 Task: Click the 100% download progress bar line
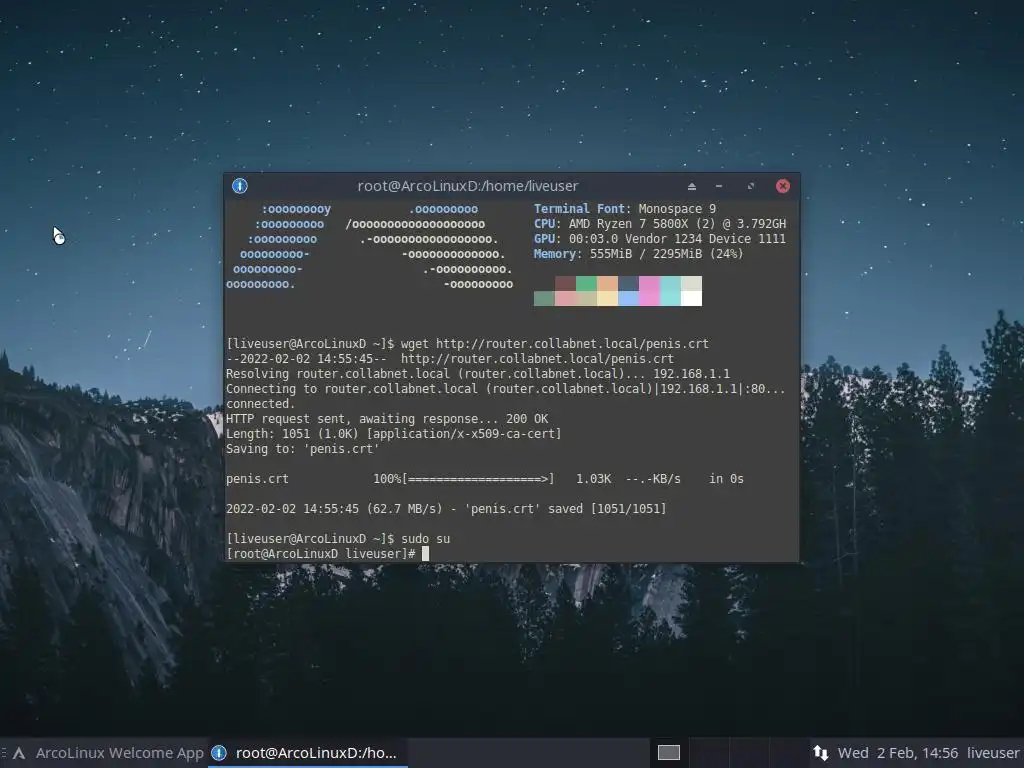485,479
